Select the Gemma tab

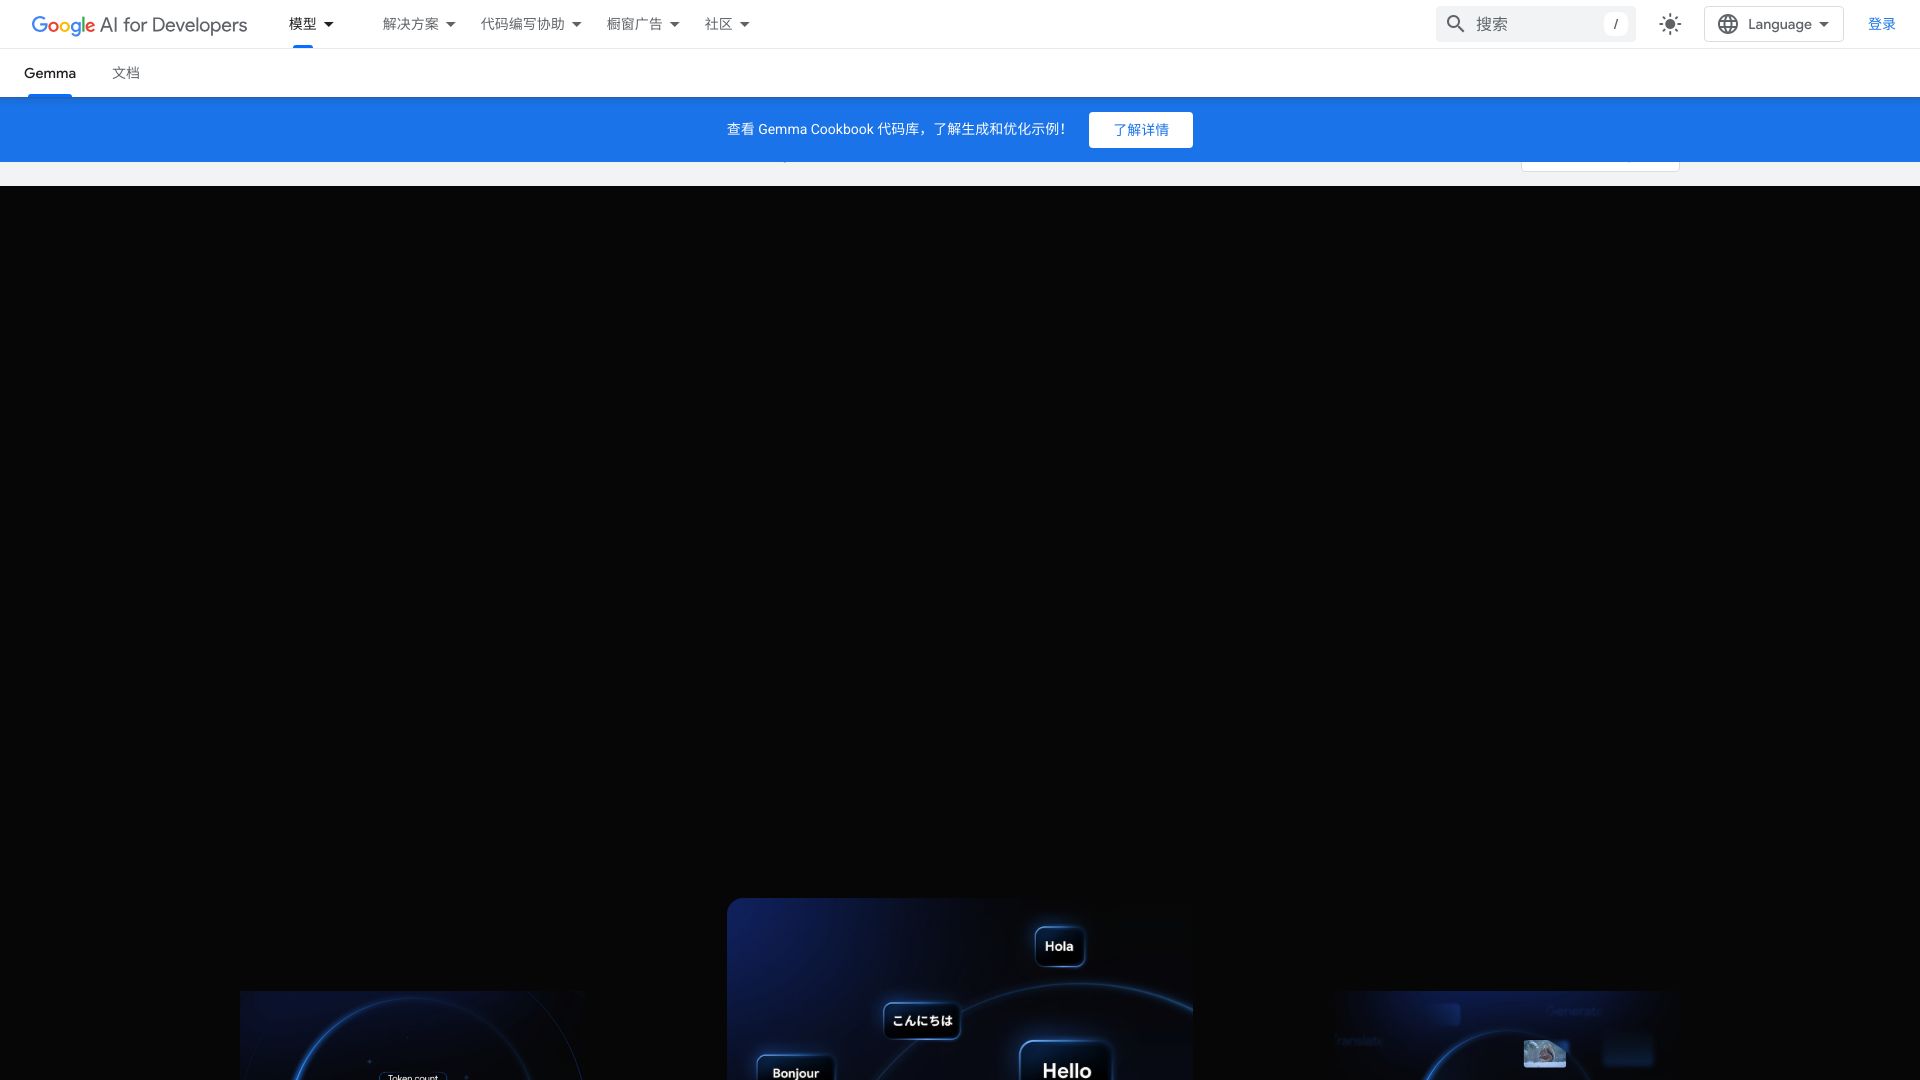(x=50, y=73)
